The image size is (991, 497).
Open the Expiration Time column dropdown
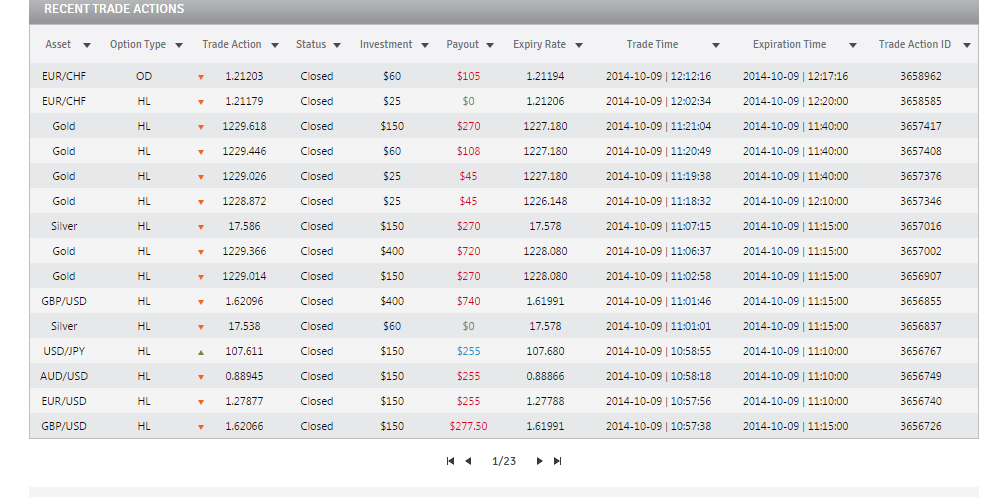point(853,45)
